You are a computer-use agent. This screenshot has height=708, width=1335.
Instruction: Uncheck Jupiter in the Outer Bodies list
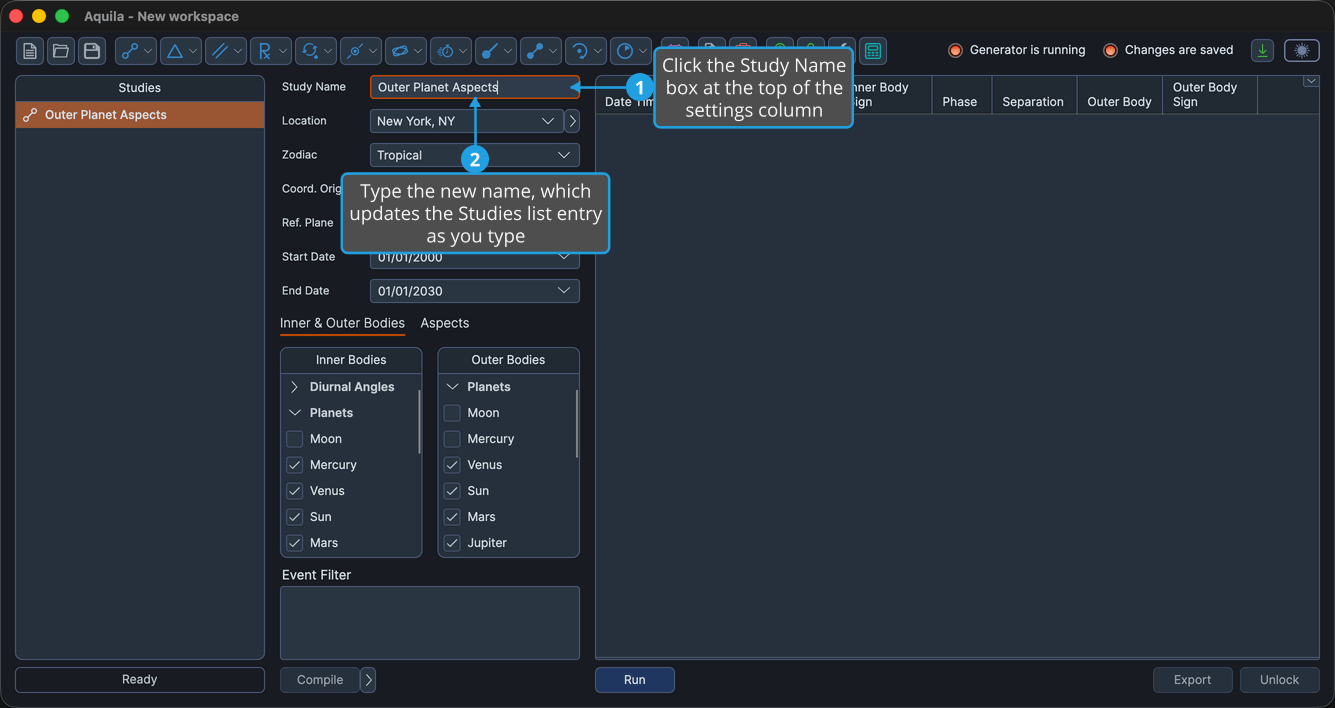452,543
